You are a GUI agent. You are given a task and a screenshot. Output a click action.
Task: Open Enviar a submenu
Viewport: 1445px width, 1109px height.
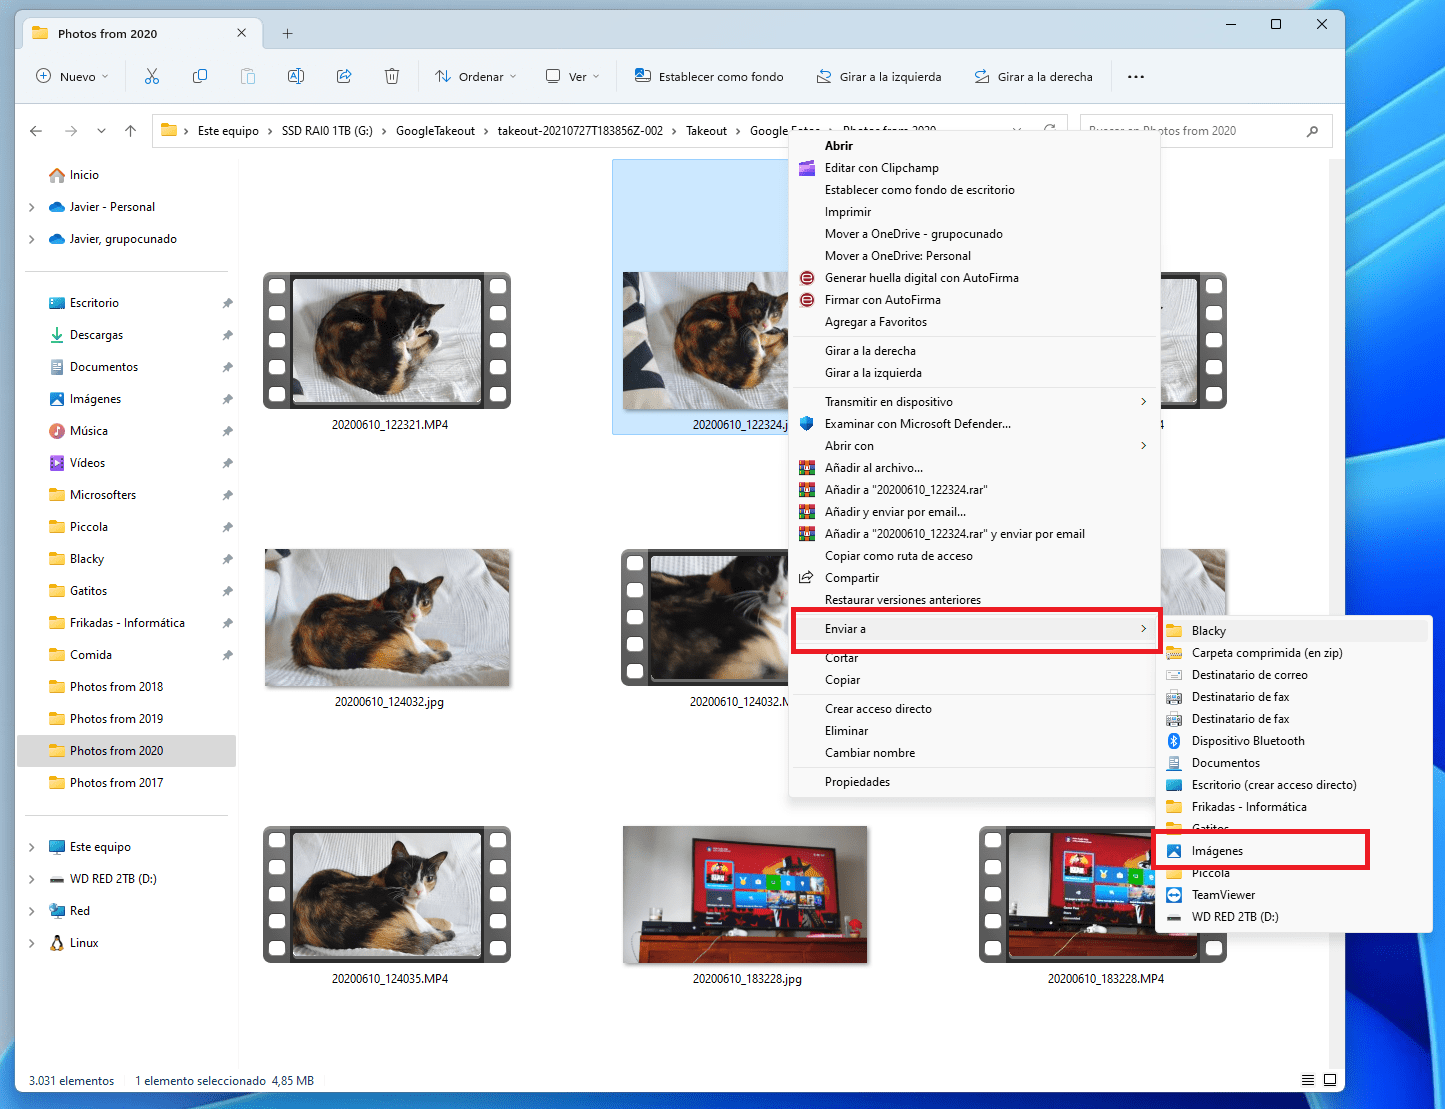tap(975, 629)
